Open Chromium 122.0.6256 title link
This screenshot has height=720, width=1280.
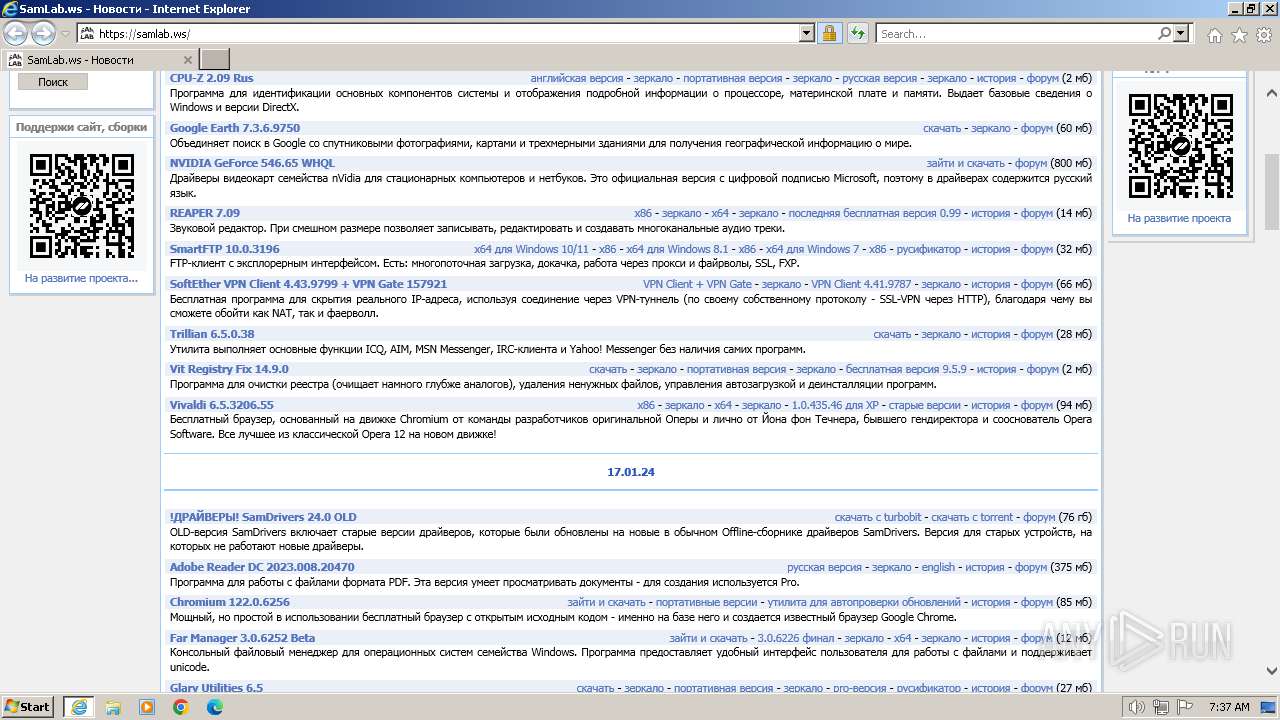click(x=230, y=602)
